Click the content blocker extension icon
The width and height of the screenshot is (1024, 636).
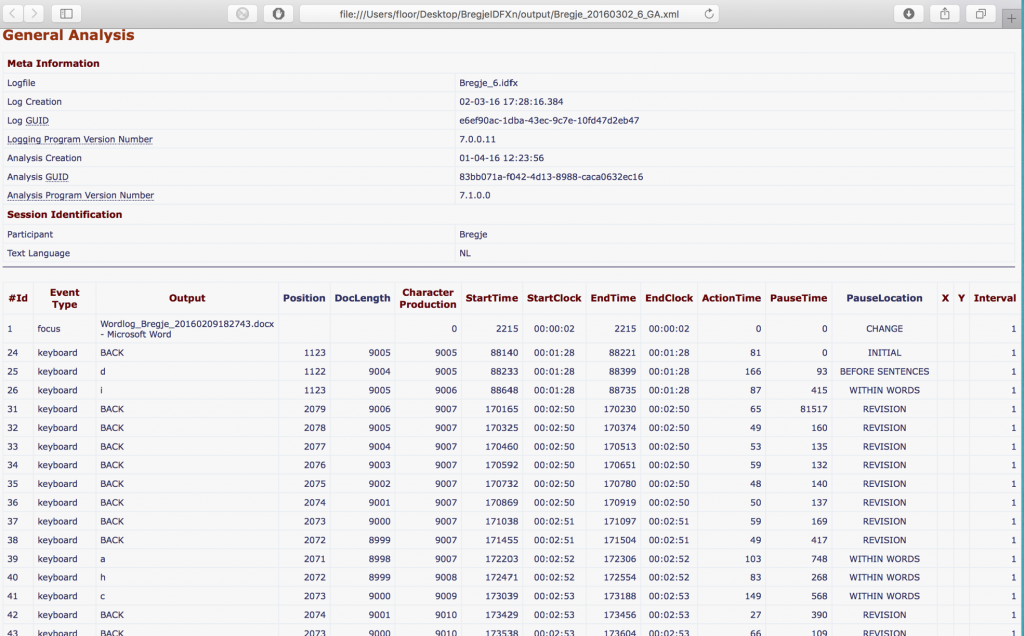click(x=242, y=13)
